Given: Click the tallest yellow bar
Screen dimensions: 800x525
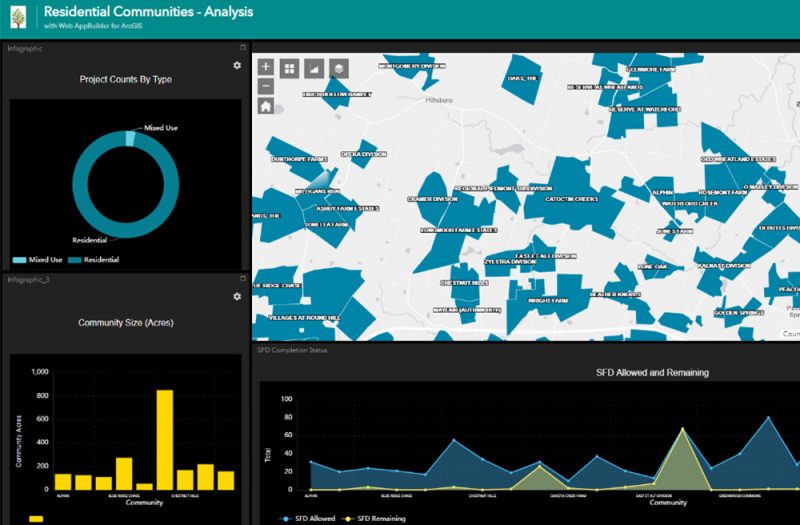Looking at the screenshot, I should click(164, 440).
